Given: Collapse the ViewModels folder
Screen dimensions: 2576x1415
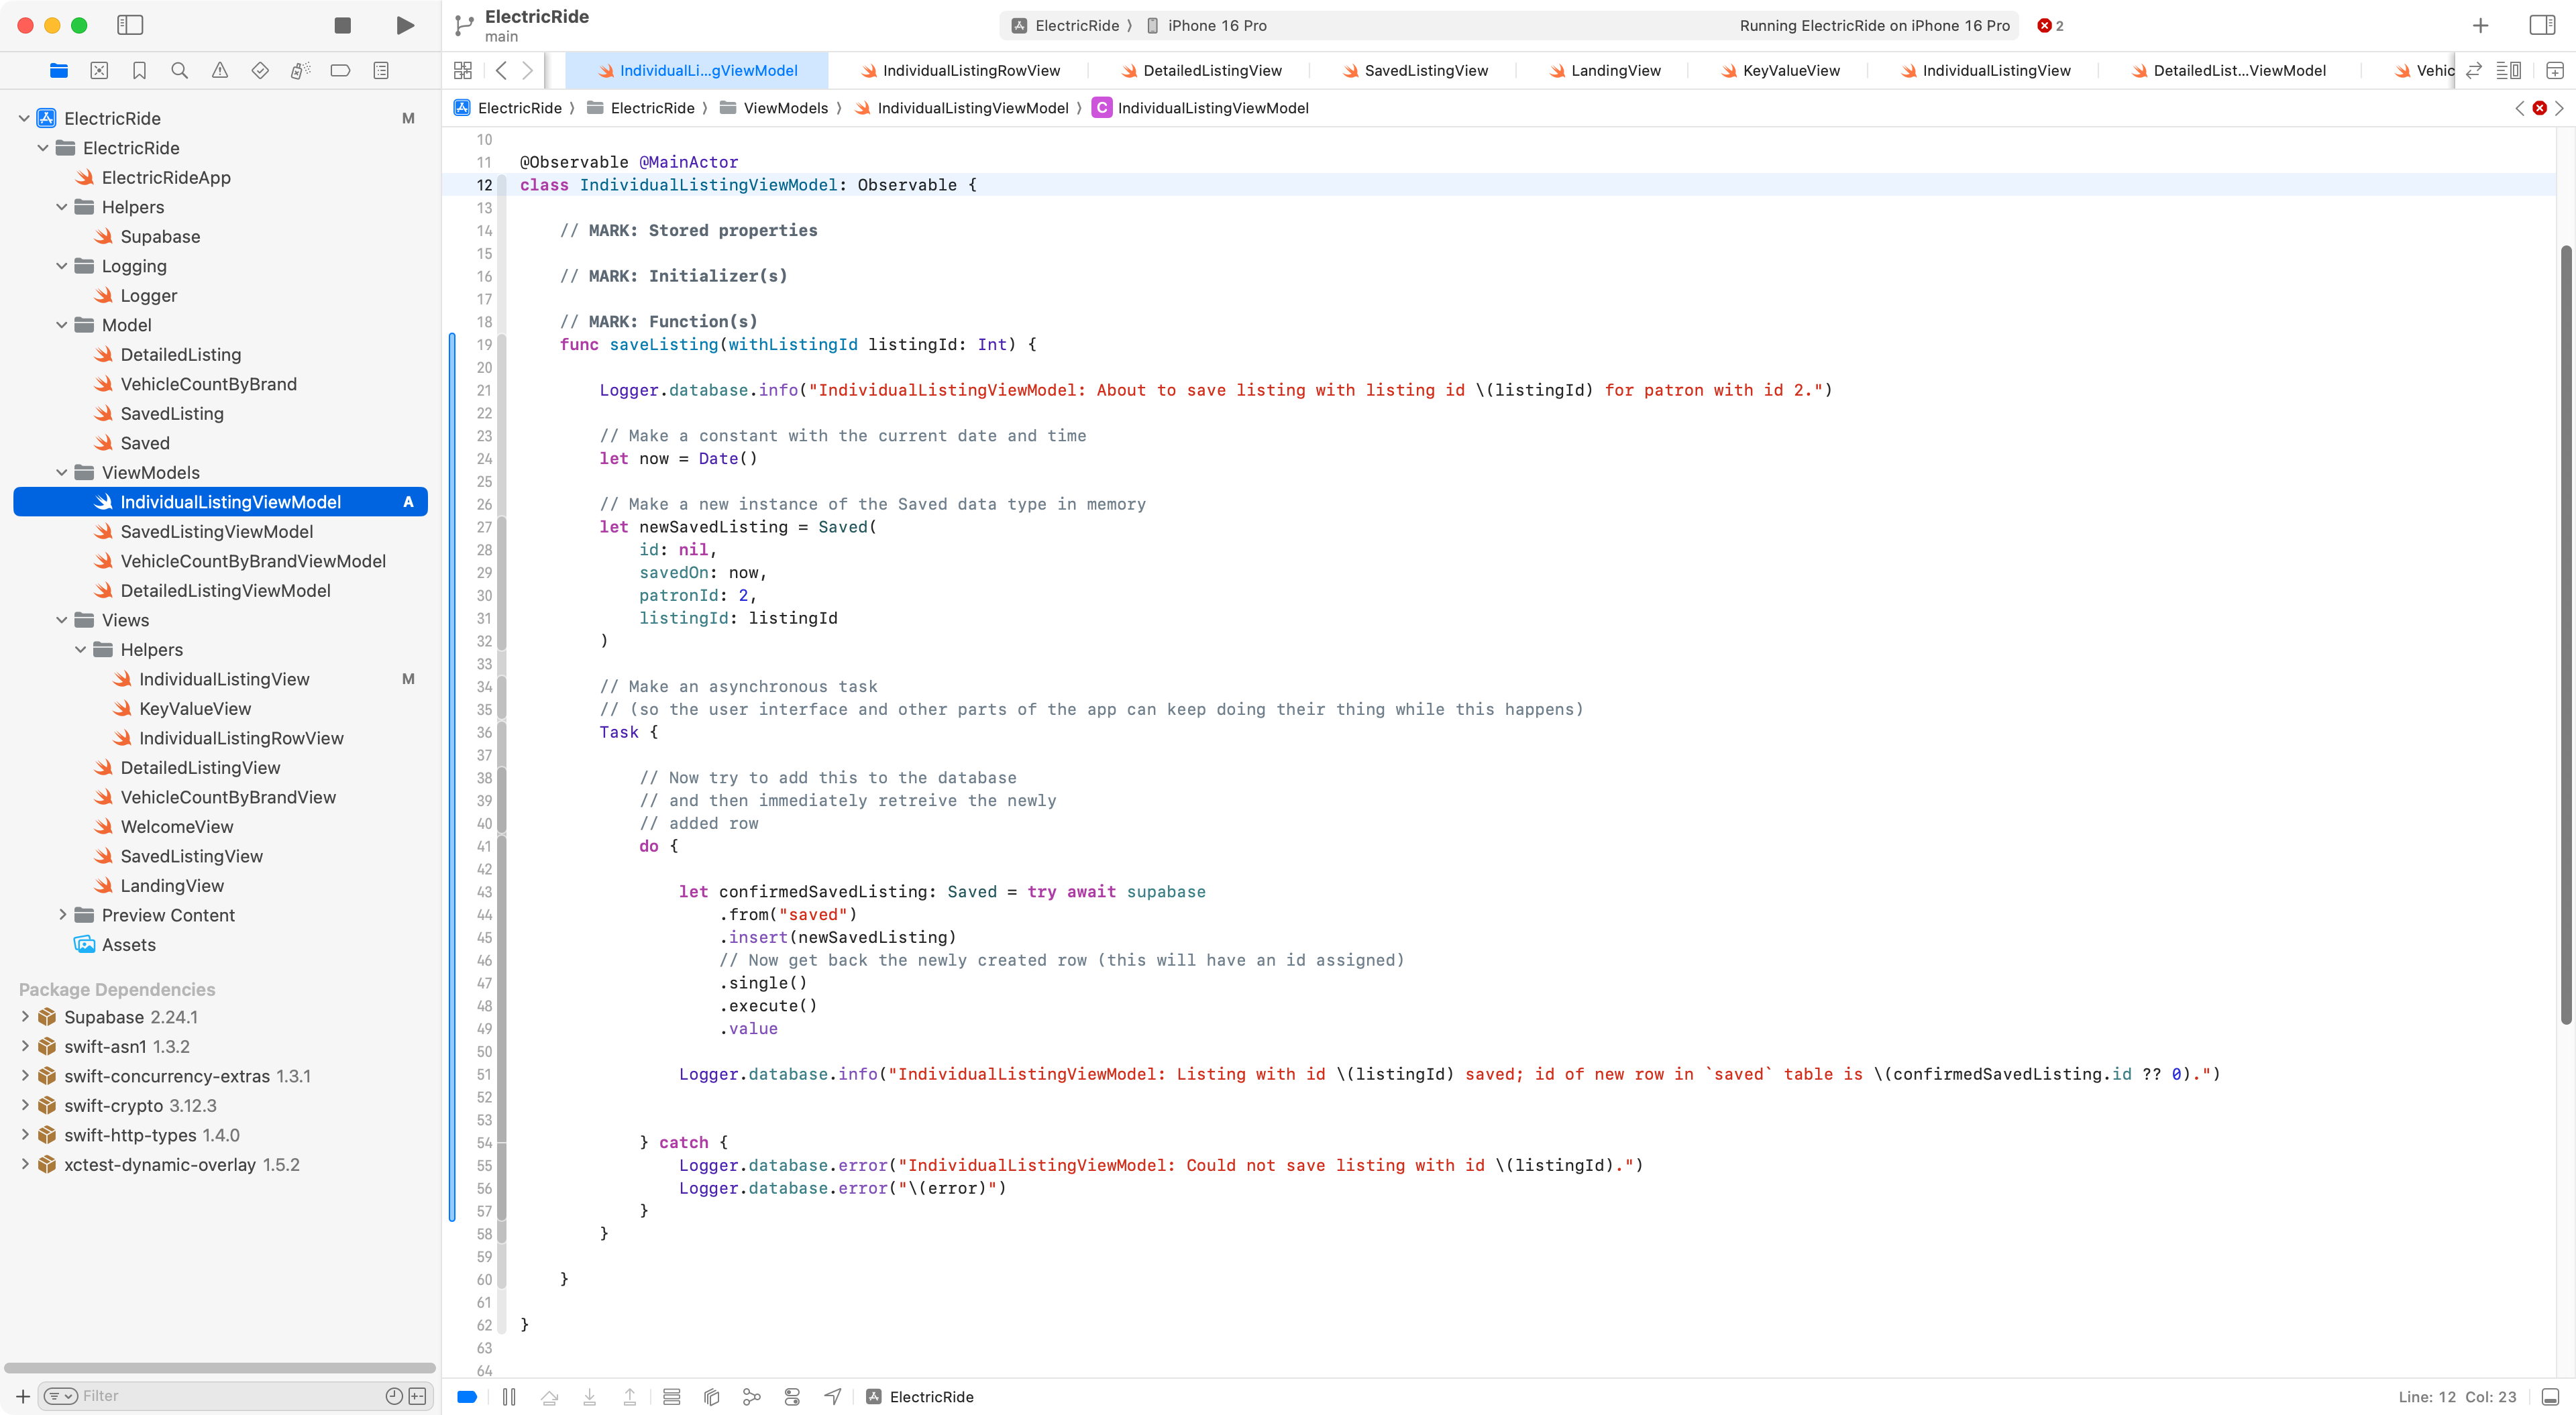Looking at the screenshot, I should click(x=62, y=472).
